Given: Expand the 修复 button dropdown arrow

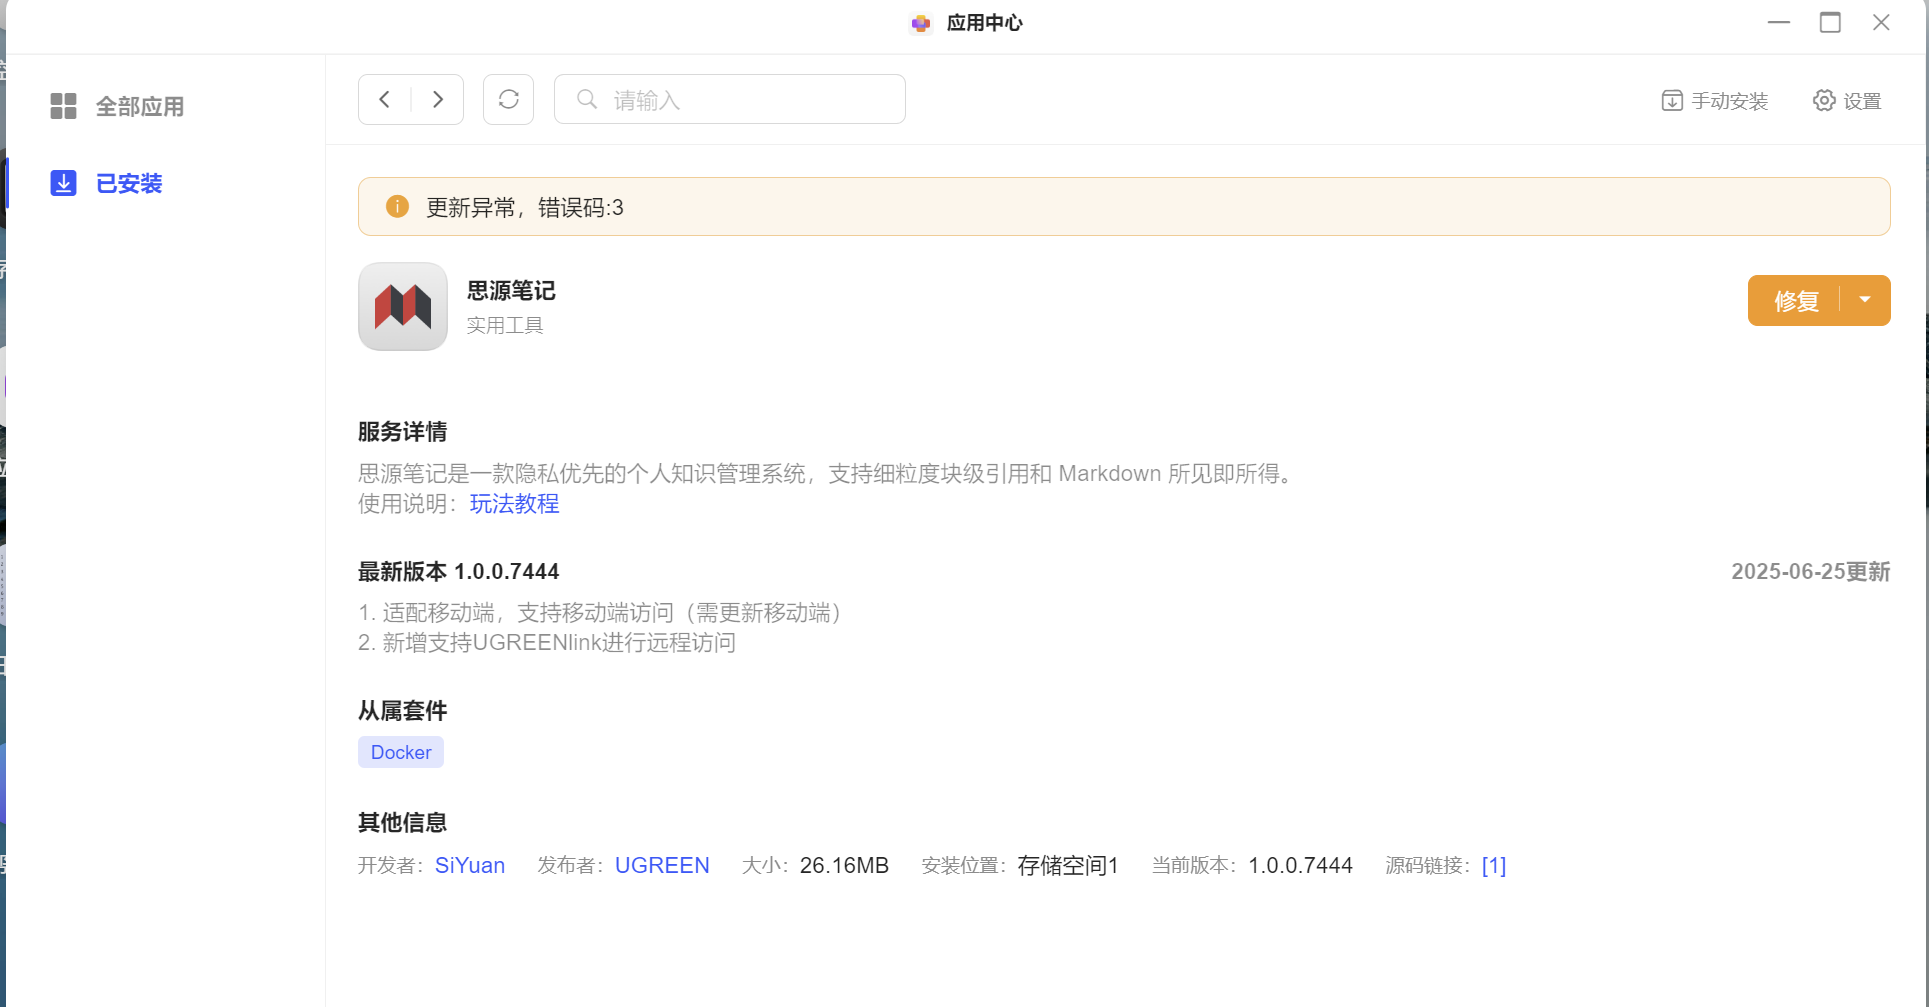Looking at the screenshot, I should click(x=1865, y=300).
